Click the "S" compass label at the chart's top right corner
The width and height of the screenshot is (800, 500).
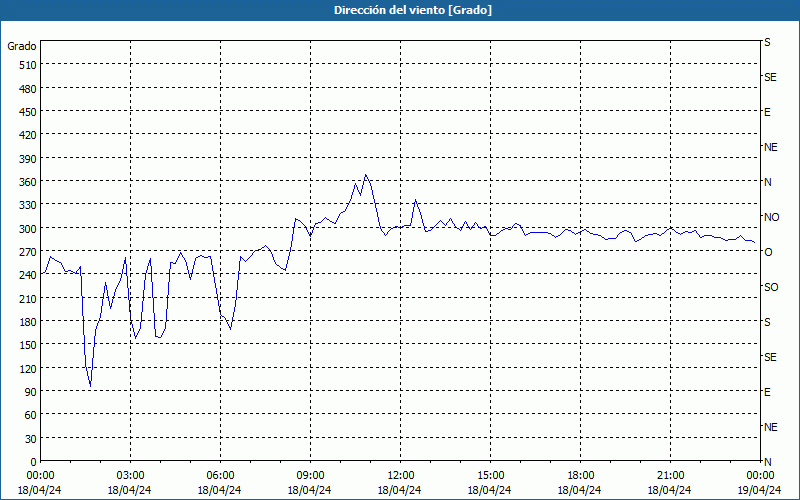pyautogui.click(x=767, y=42)
